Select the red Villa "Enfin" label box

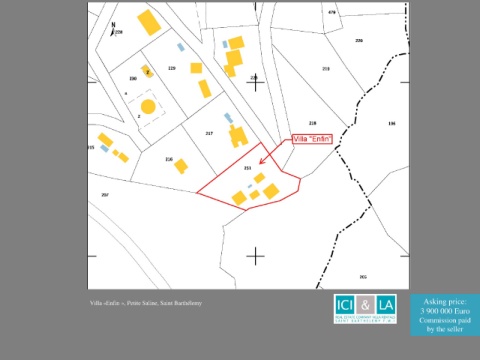pyautogui.click(x=312, y=139)
